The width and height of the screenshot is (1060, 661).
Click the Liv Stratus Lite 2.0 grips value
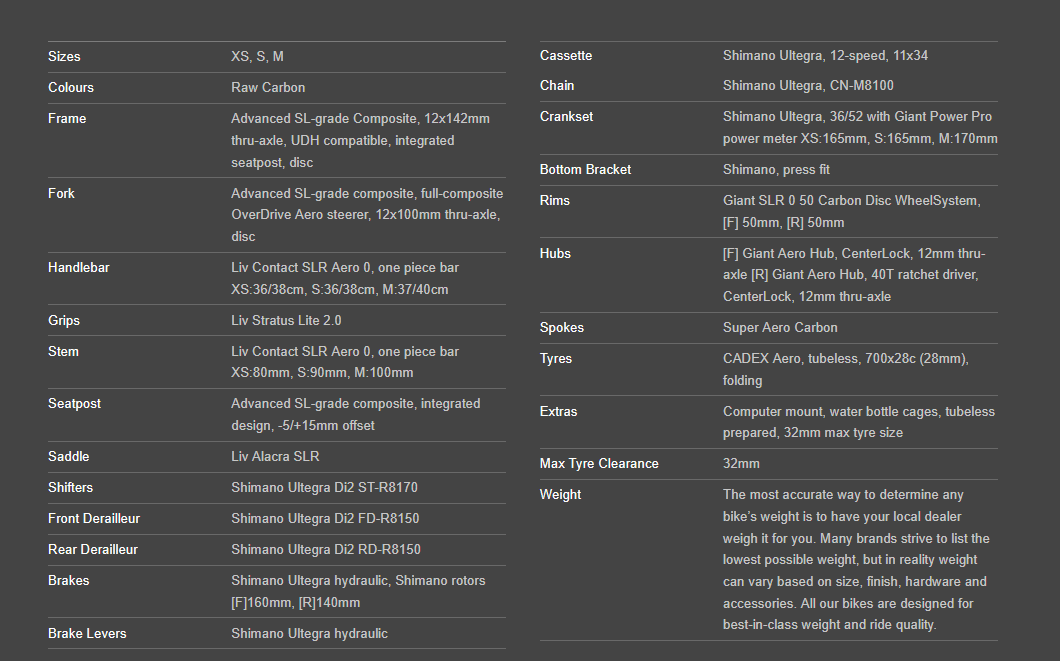click(x=286, y=320)
